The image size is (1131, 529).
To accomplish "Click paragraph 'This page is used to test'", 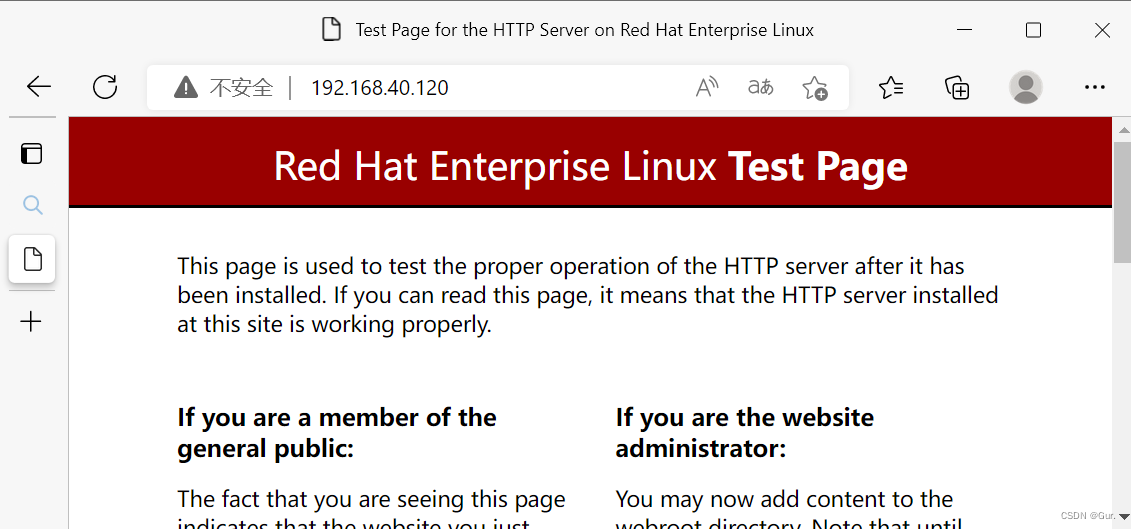I will [588, 295].
